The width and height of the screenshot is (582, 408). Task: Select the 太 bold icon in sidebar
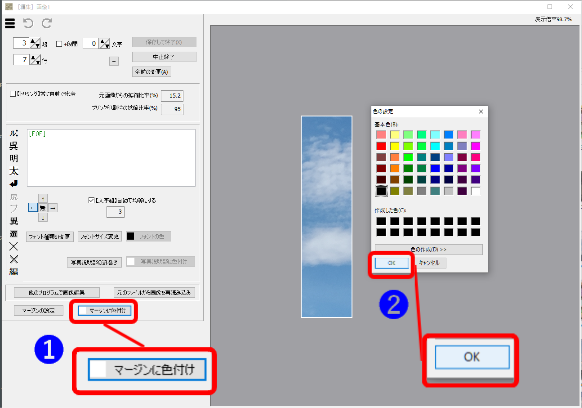pos(14,171)
